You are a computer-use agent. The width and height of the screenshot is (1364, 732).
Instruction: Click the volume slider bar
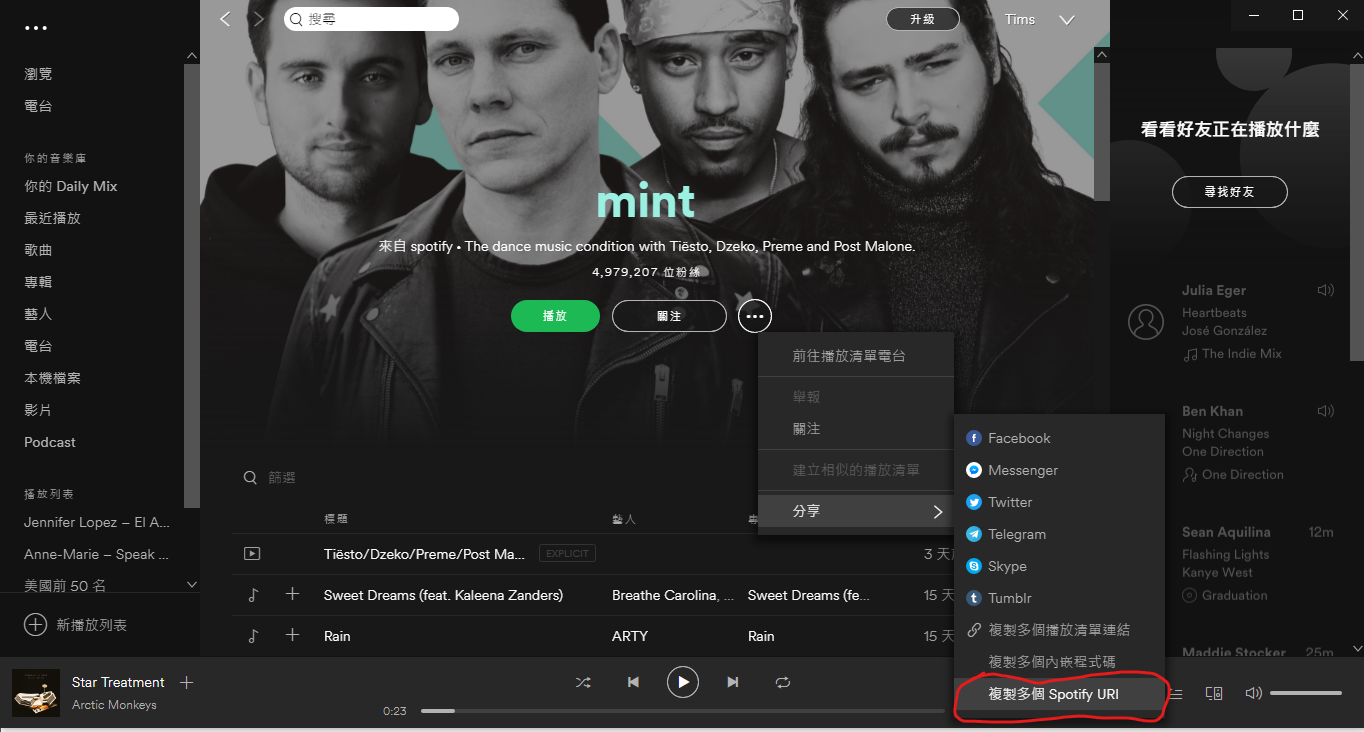point(1305,693)
